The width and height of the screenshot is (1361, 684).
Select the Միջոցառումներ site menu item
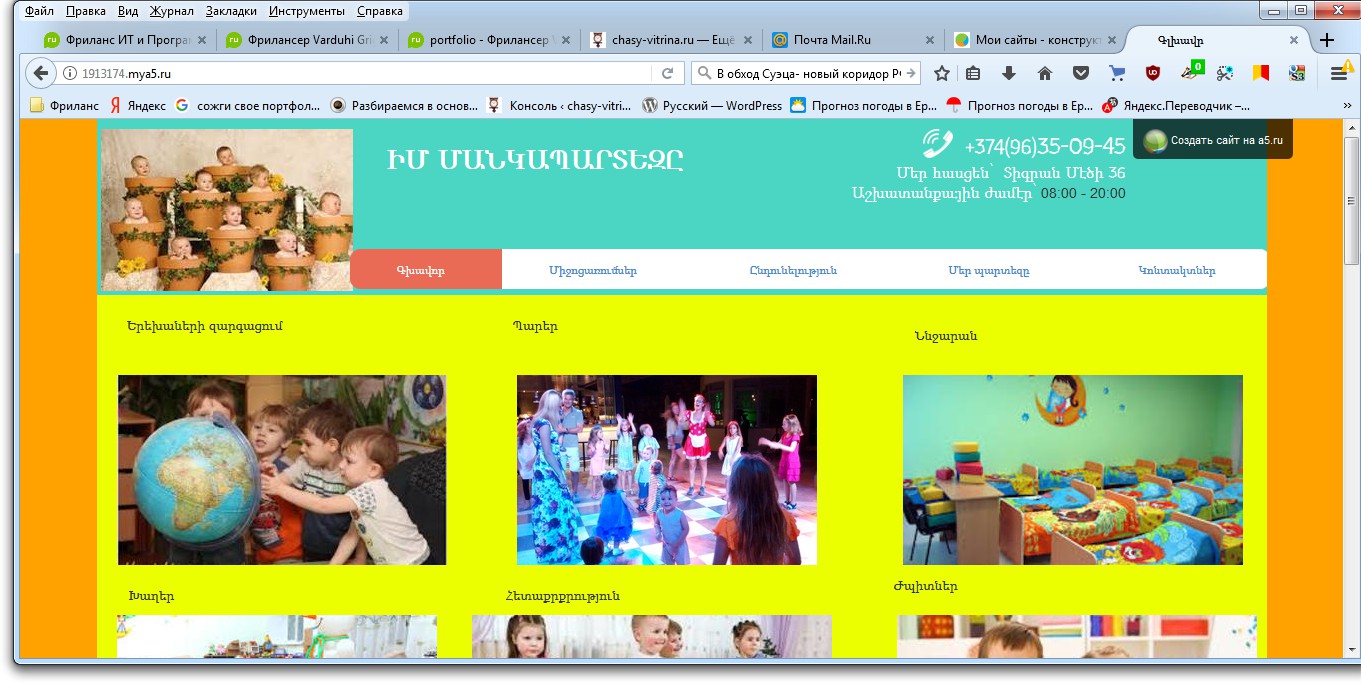point(592,271)
